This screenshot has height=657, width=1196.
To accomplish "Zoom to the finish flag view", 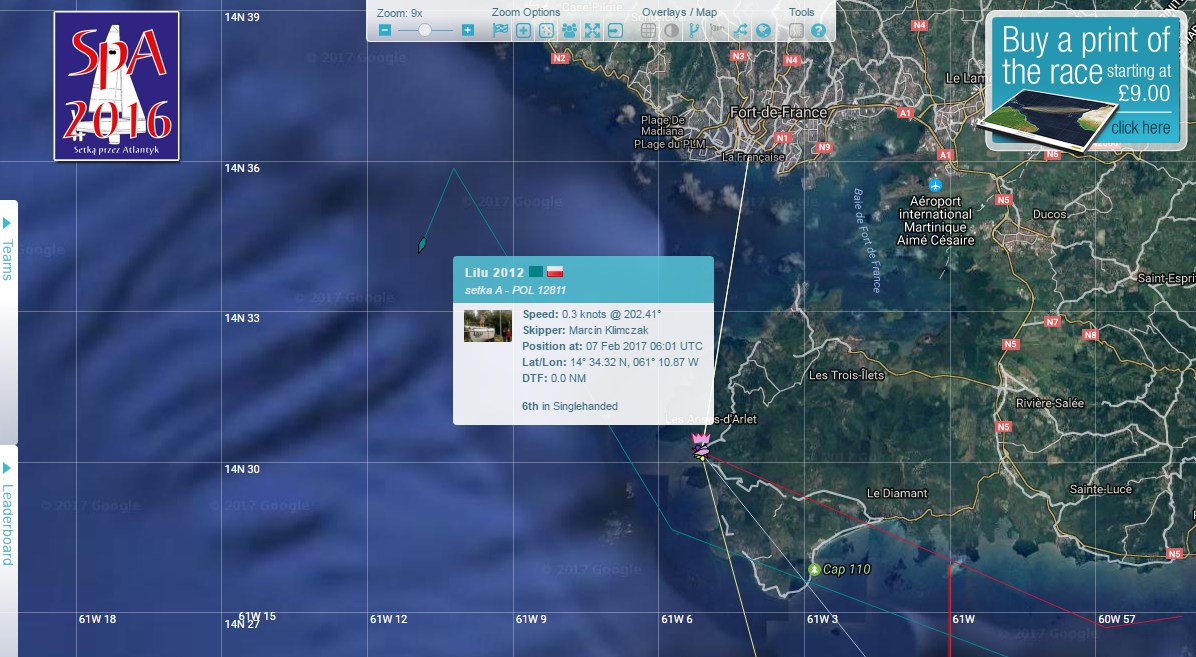I will [500, 31].
